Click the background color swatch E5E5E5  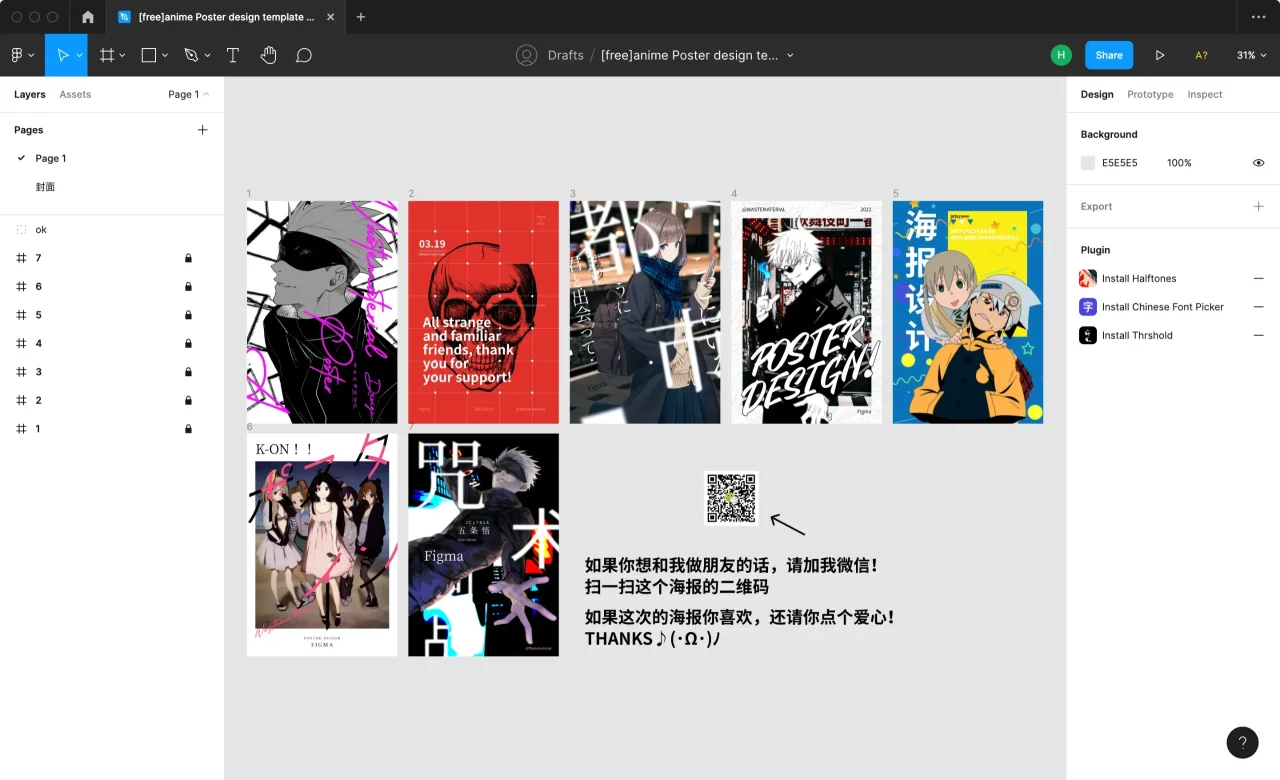1088,163
